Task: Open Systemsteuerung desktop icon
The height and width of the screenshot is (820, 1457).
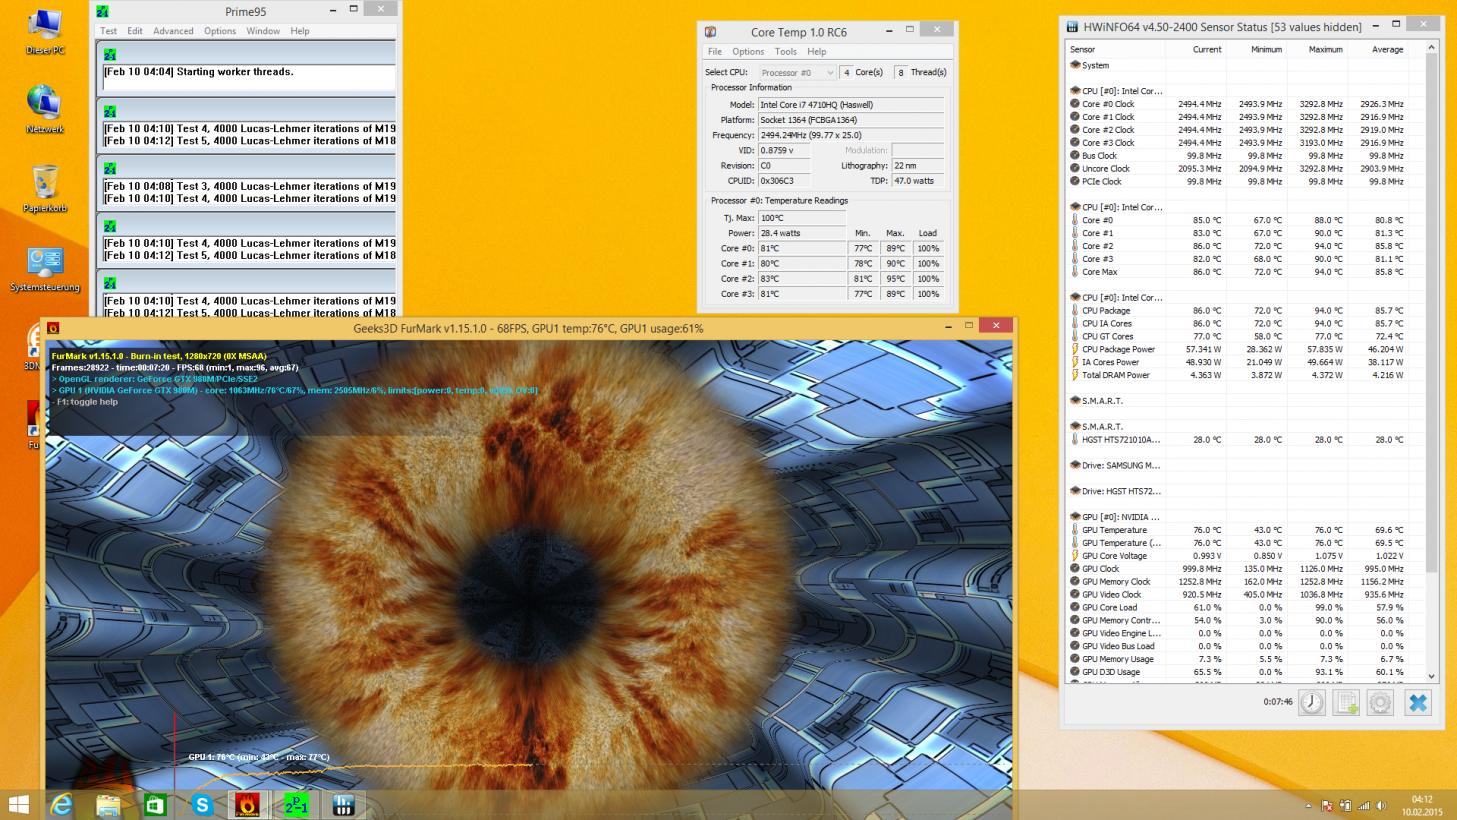Action: (45, 268)
